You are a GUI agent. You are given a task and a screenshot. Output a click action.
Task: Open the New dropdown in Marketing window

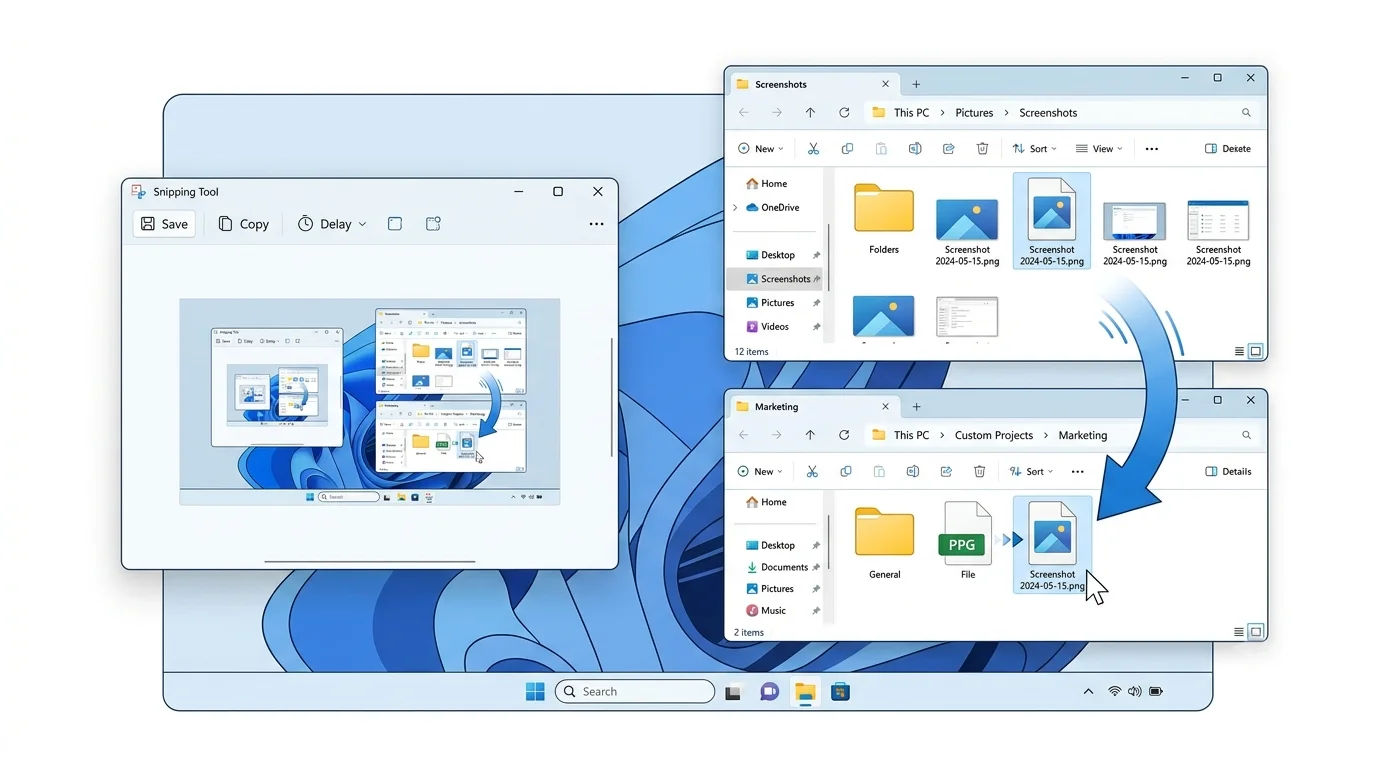tap(761, 471)
